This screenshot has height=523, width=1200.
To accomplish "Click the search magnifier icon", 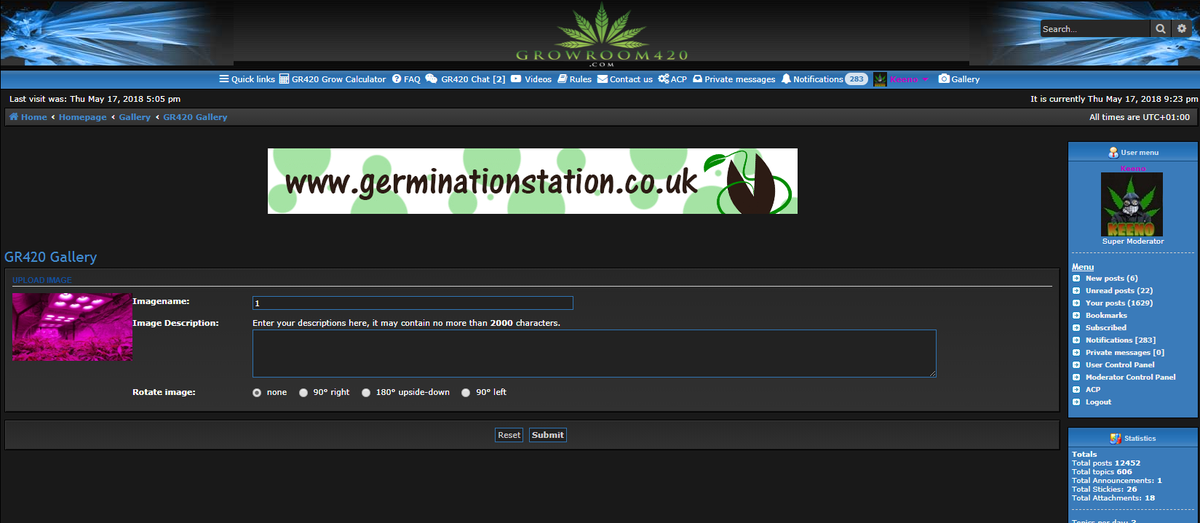I will 1161,30.
